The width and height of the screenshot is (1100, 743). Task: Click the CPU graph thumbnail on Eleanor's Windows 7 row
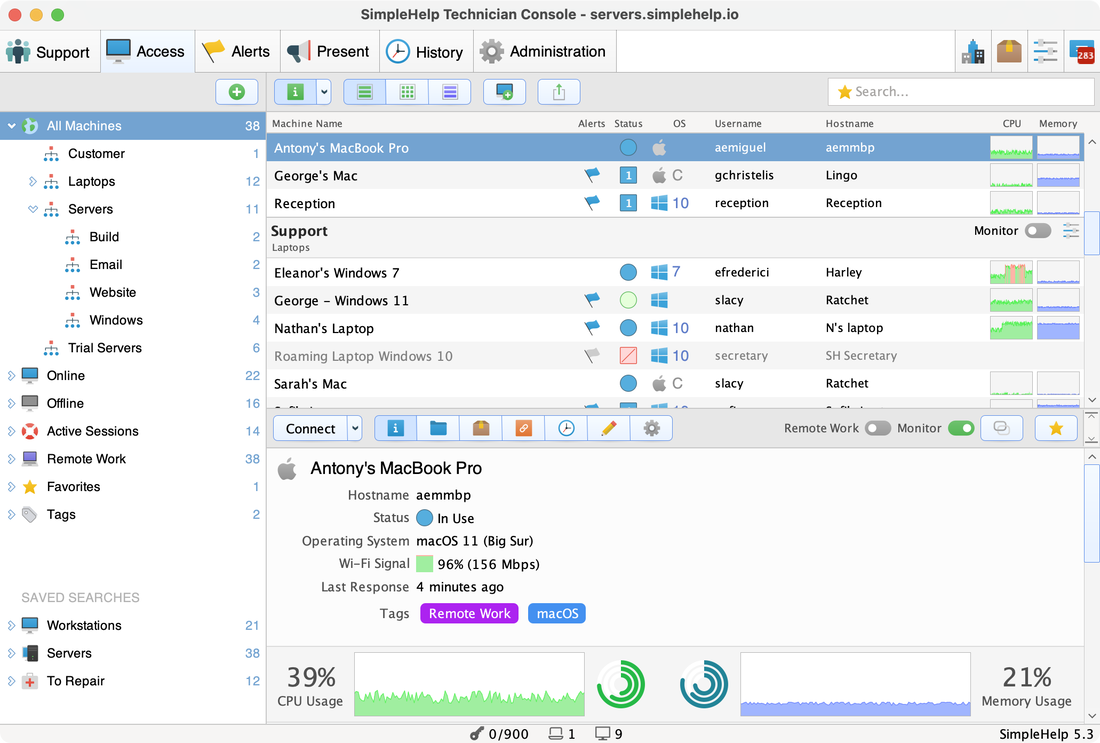pyautogui.click(x=1011, y=272)
